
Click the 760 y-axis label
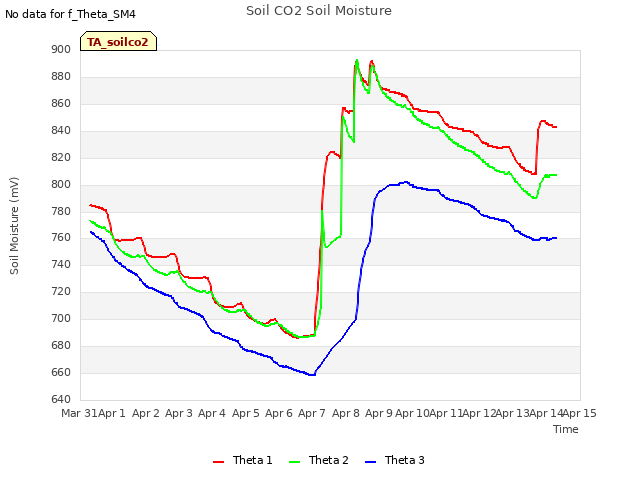(x=61, y=237)
